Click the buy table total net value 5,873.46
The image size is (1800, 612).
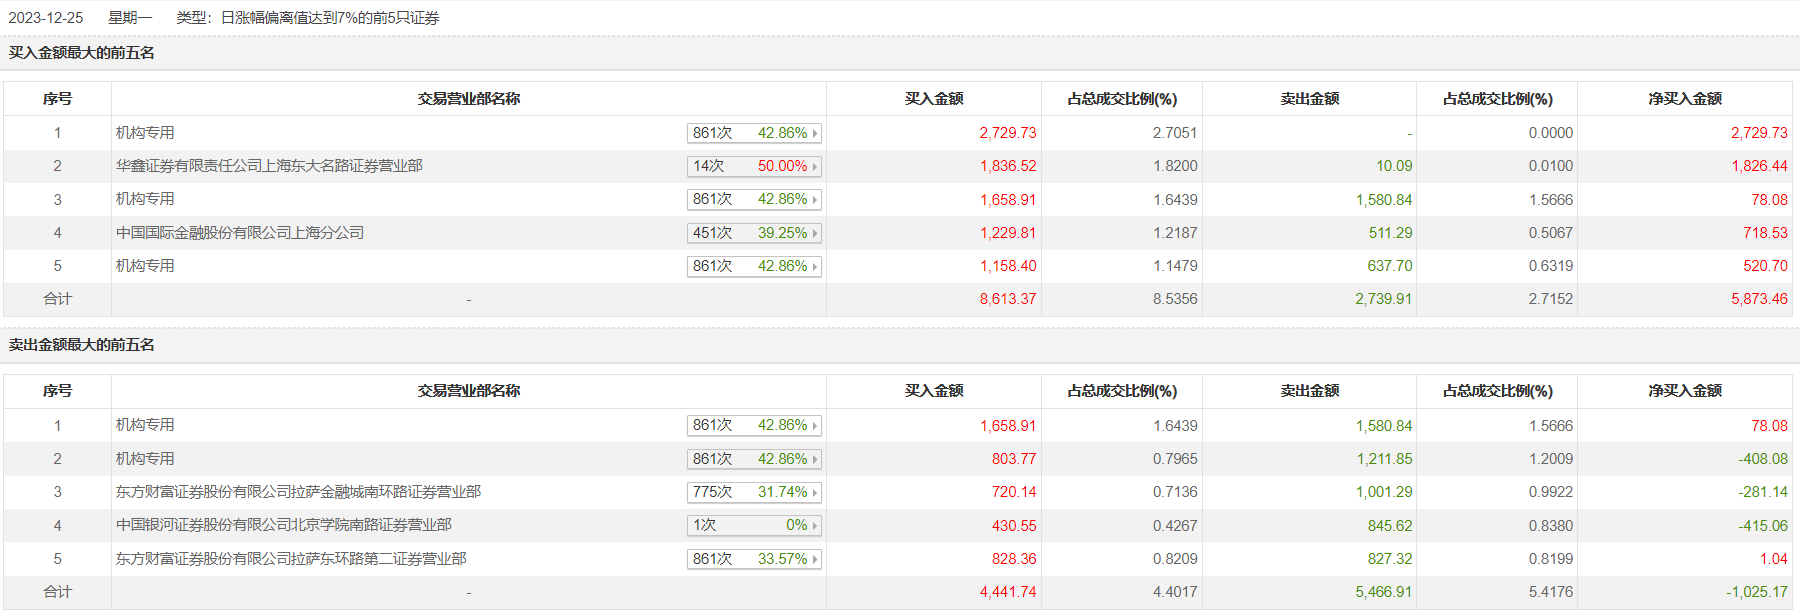point(1759,299)
